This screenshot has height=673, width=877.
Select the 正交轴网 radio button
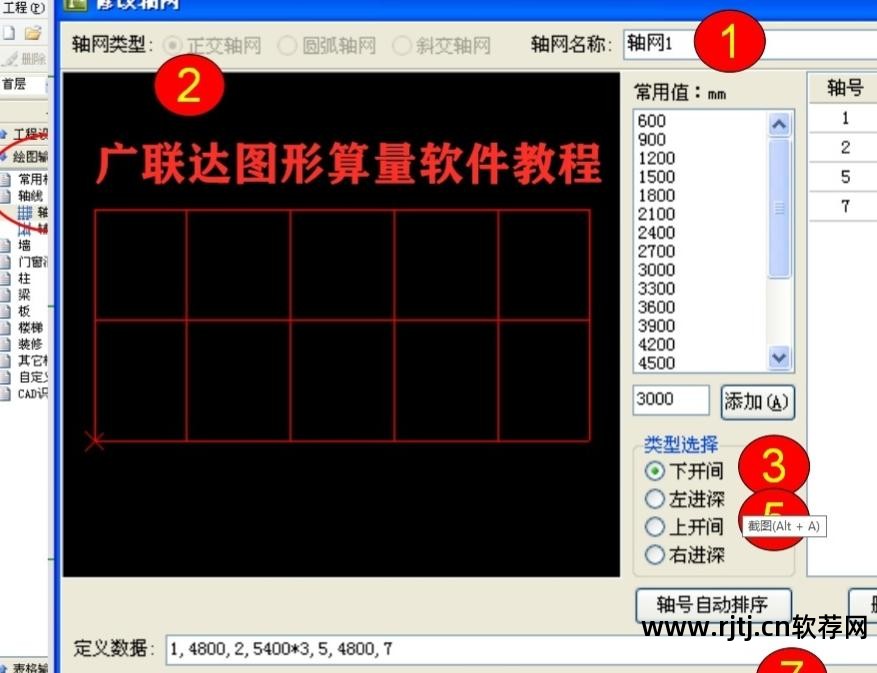[x=173, y=45]
